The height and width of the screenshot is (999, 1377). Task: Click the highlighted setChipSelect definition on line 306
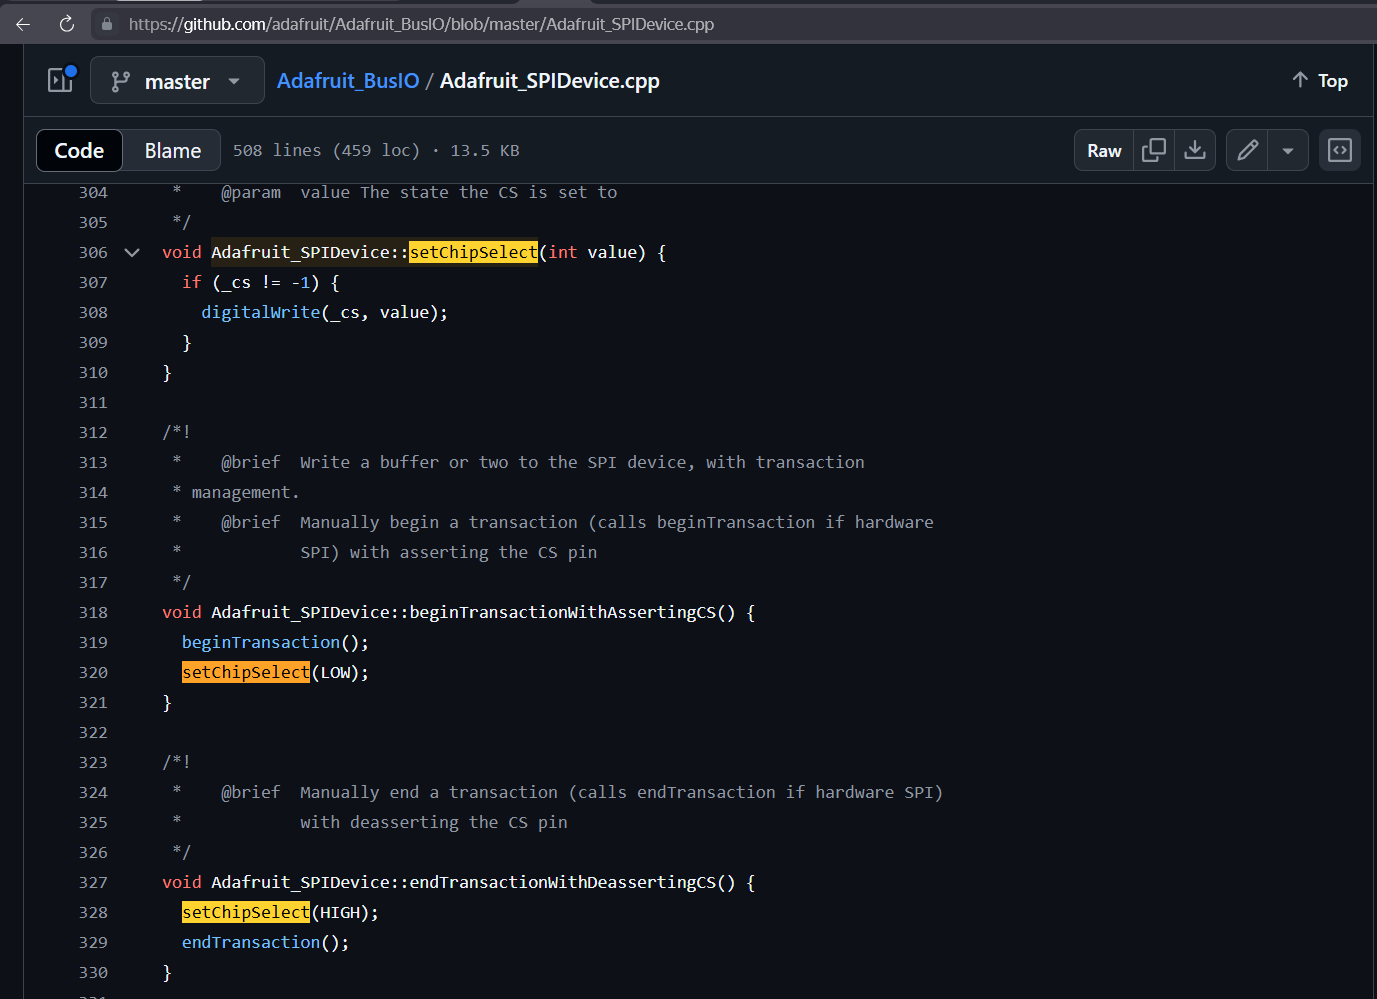point(474,252)
